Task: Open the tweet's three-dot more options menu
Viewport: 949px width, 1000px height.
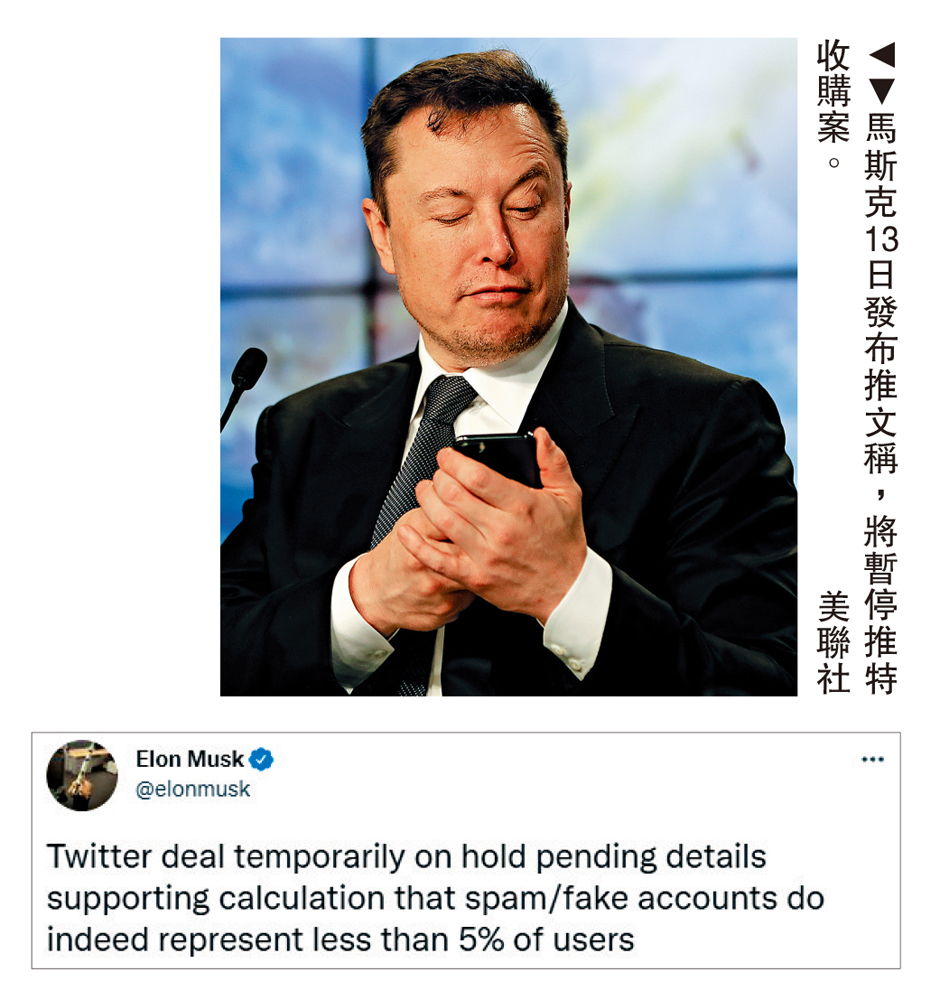Action: coord(872,759)
